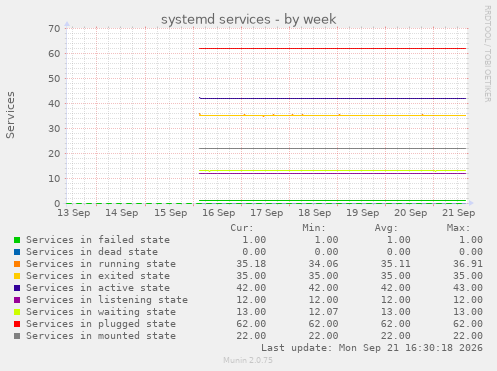Click the '19 Sep' x-axis label
Screen dimensions: 497x371
click(363, 213)
